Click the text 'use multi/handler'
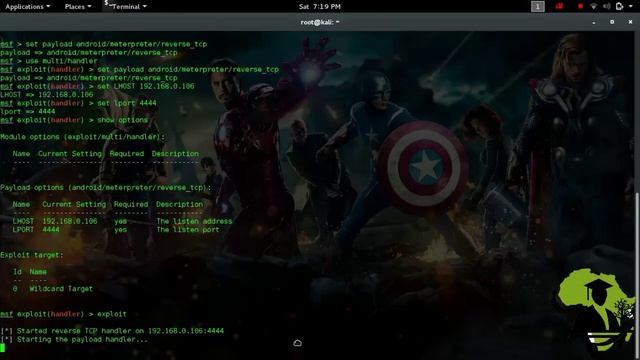 62,61
